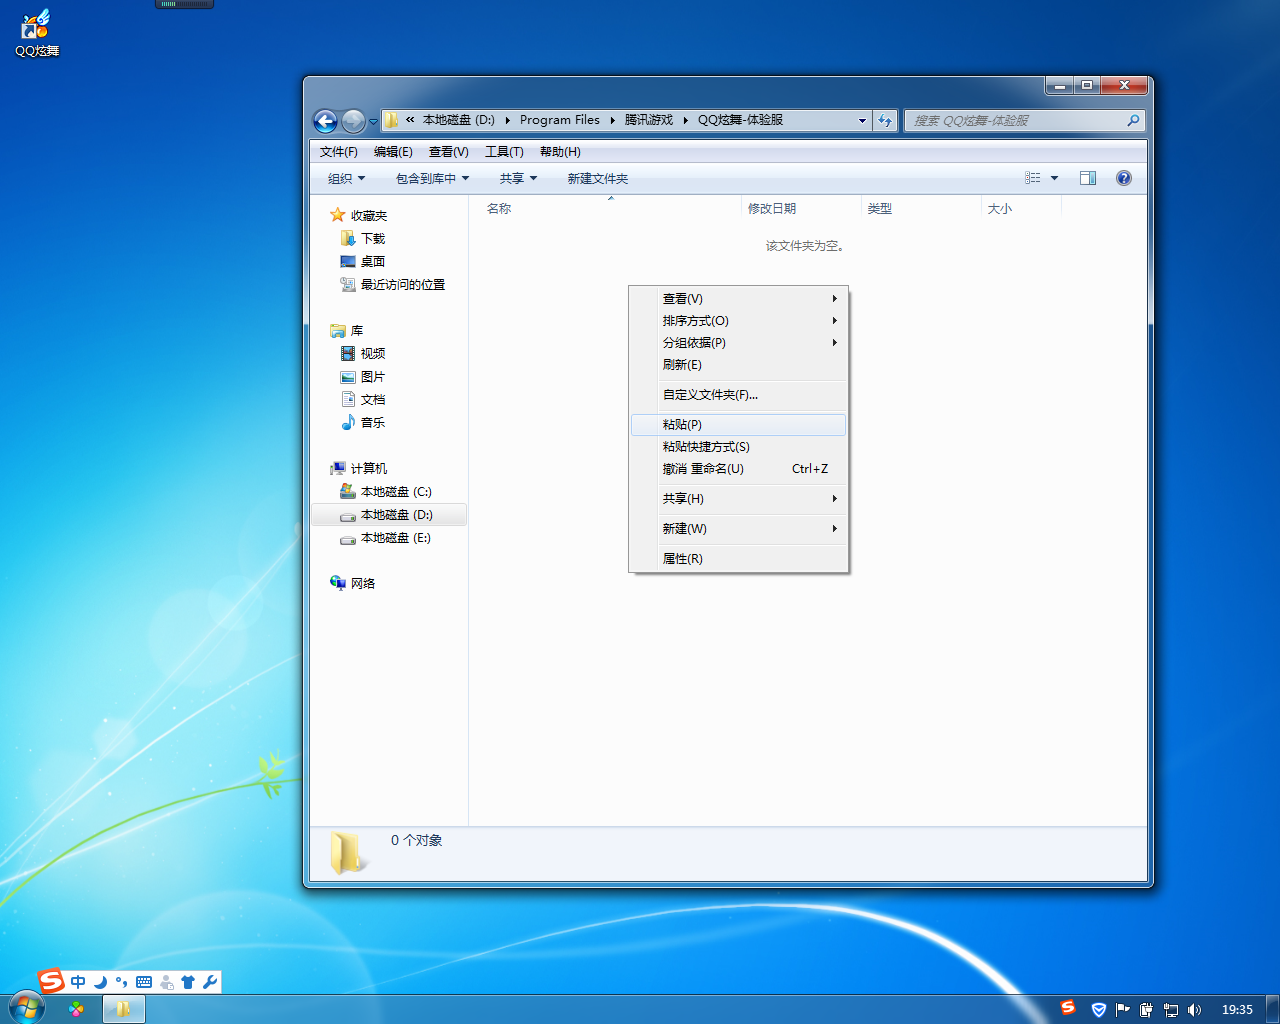1280x1024 pixels.
Task: Choose 粘贴(P) from context menu
Action: tap(739, 425)
